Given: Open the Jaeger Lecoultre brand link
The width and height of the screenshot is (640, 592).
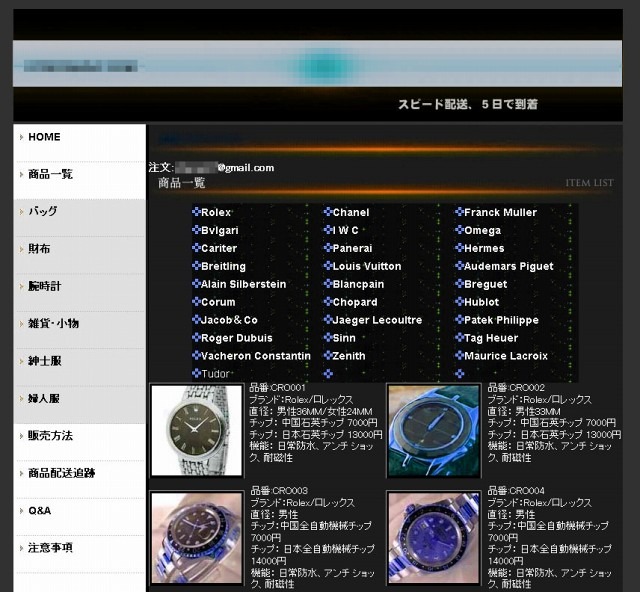Looking at the screenshot, I should point(377,320).
